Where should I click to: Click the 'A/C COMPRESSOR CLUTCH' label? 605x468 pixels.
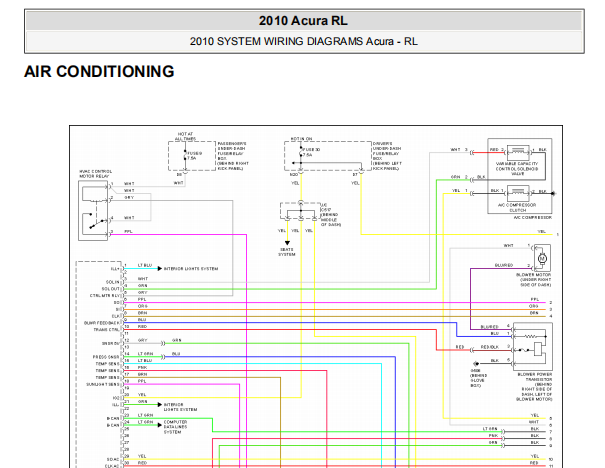[x=517, y=208]
